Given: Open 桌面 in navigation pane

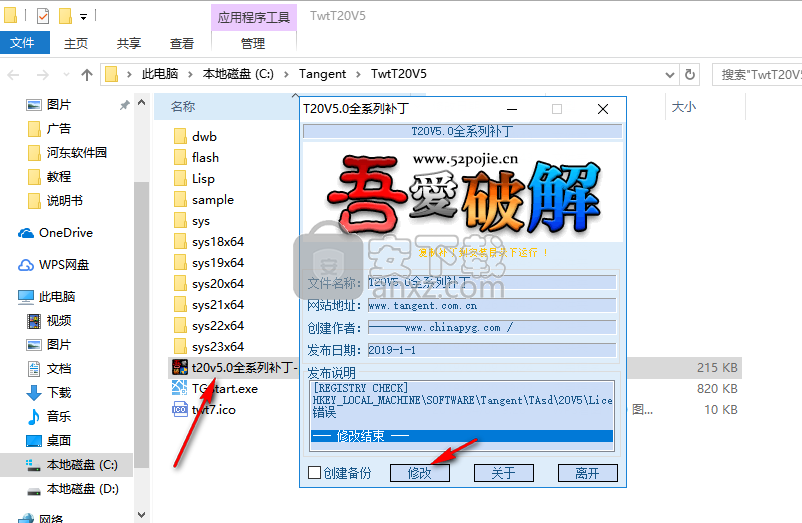Looking at the screenshot, I should [59, 441].
